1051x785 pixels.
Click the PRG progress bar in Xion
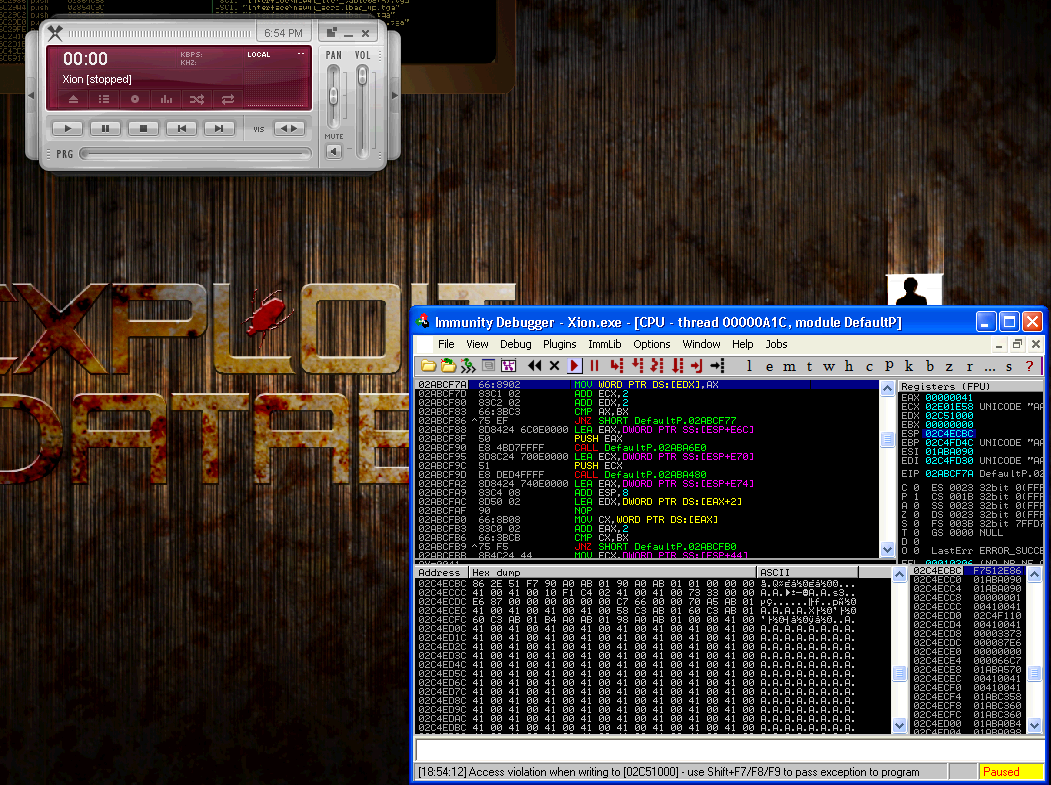(196, 154)
